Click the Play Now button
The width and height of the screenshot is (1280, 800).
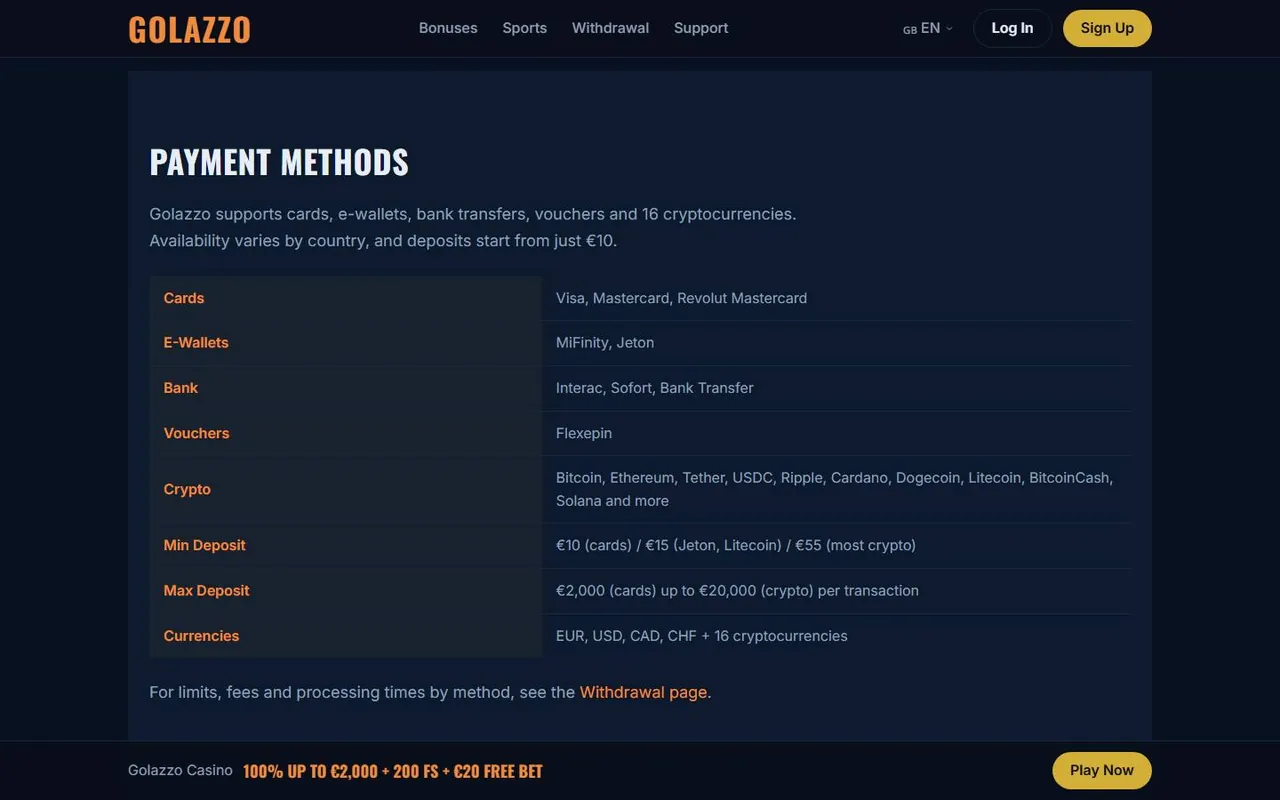[x=1102, y=770]
